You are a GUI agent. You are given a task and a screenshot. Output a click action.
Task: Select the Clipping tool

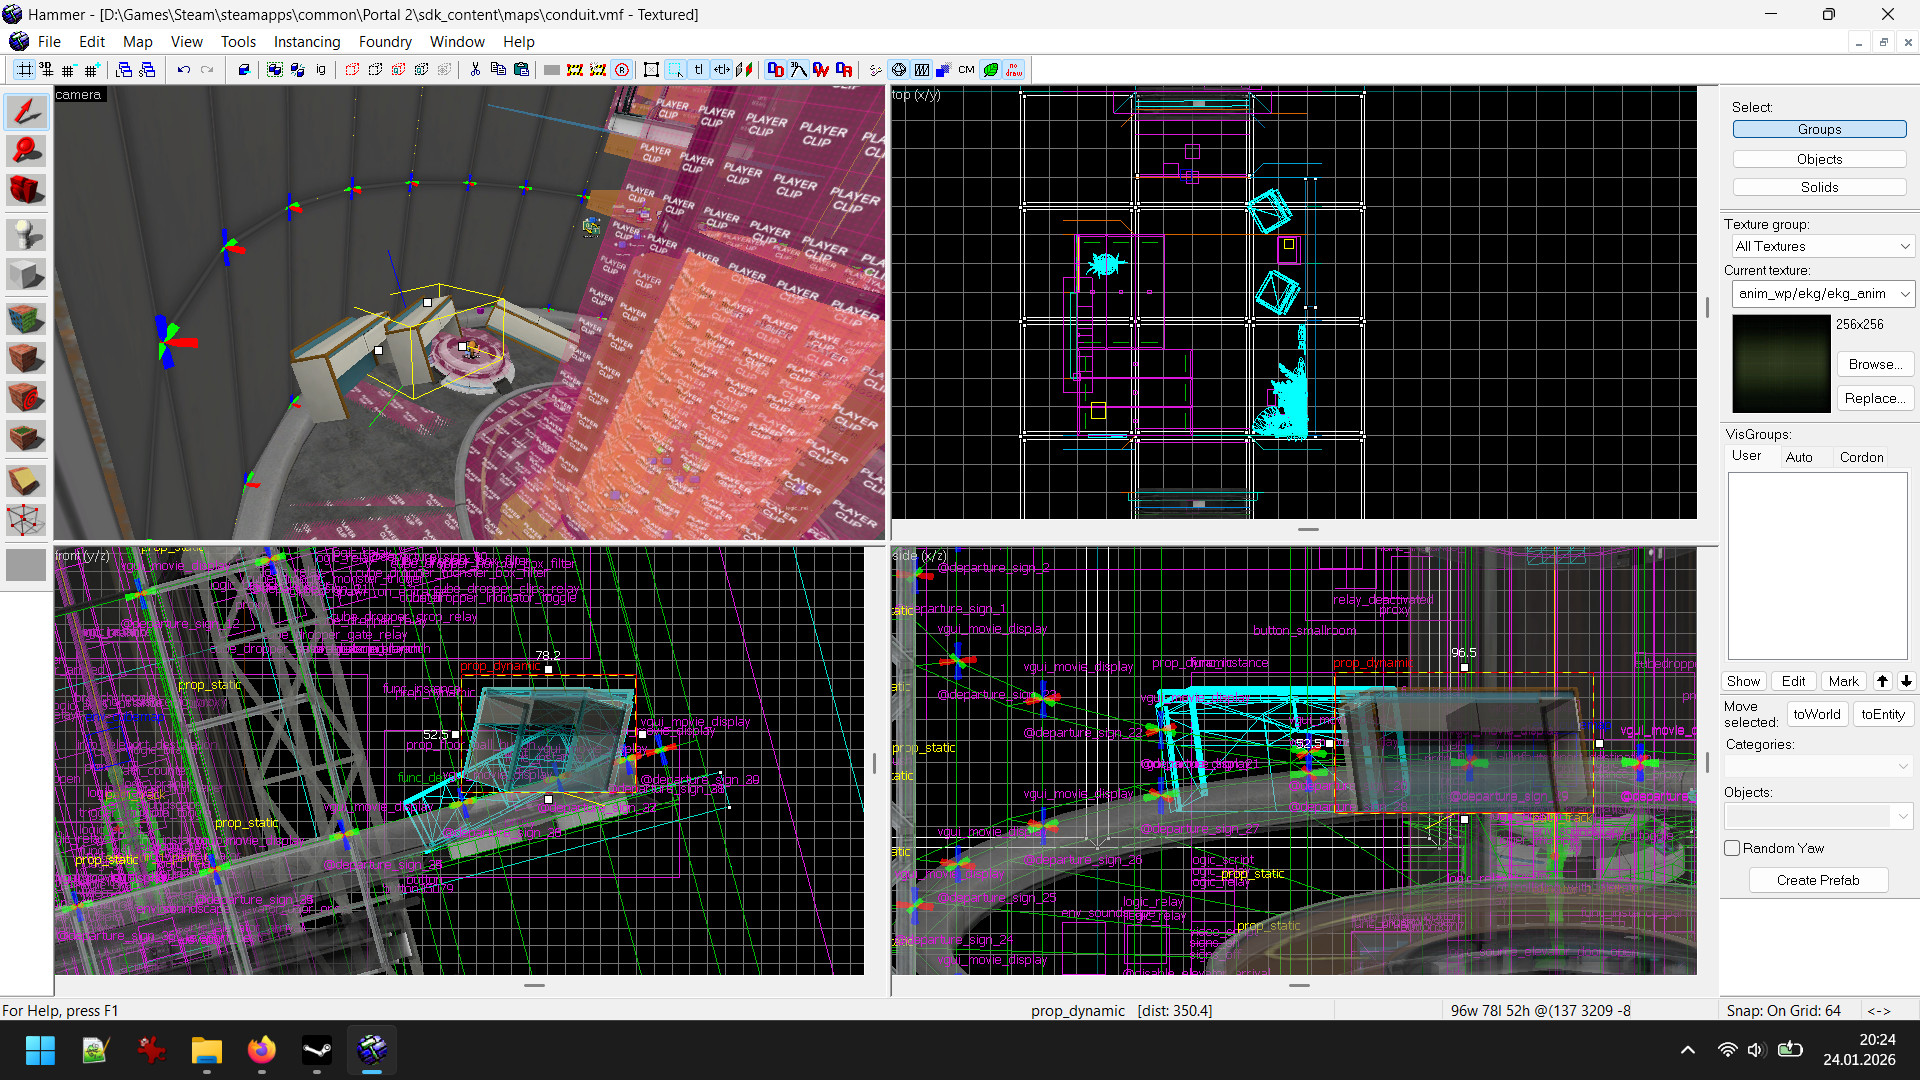[26, 481]
